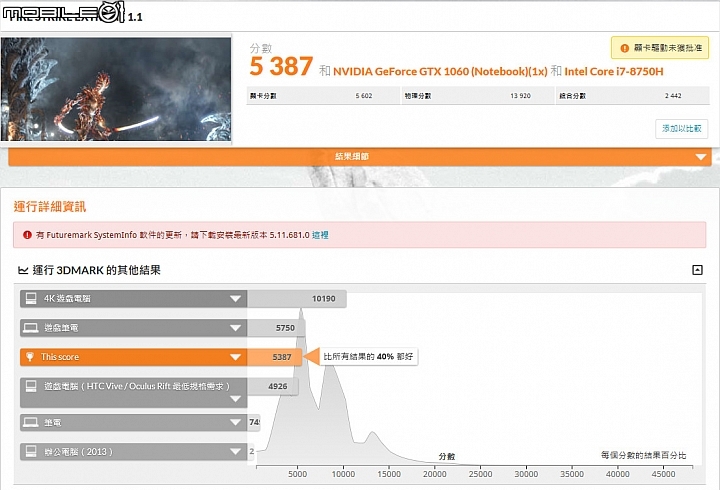The image size is (720, 490).
Task: Open the Fire Strike scene thumbnail
Action: [116, 89]
